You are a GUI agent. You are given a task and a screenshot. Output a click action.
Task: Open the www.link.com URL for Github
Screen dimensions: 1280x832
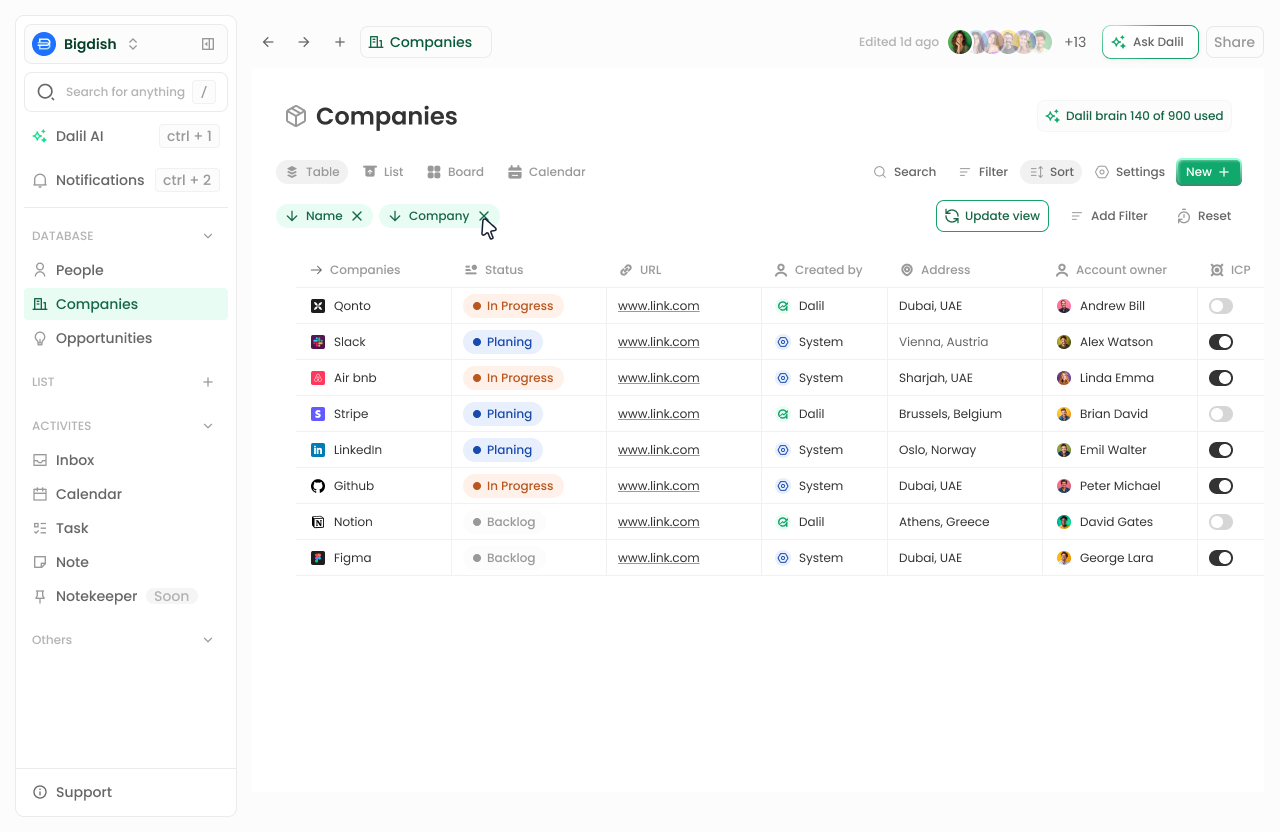658,486
